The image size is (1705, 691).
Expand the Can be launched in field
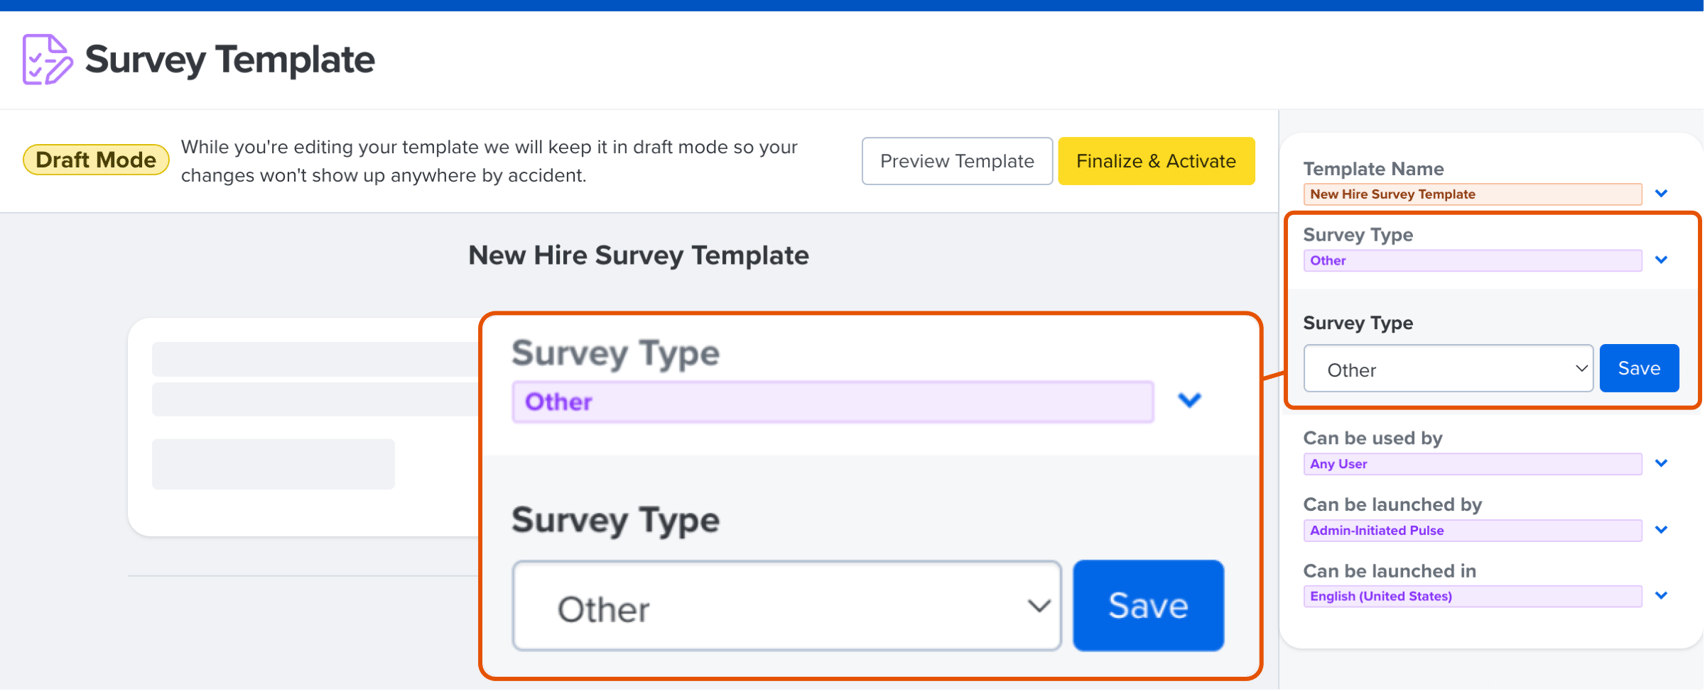pos(1662,595)
